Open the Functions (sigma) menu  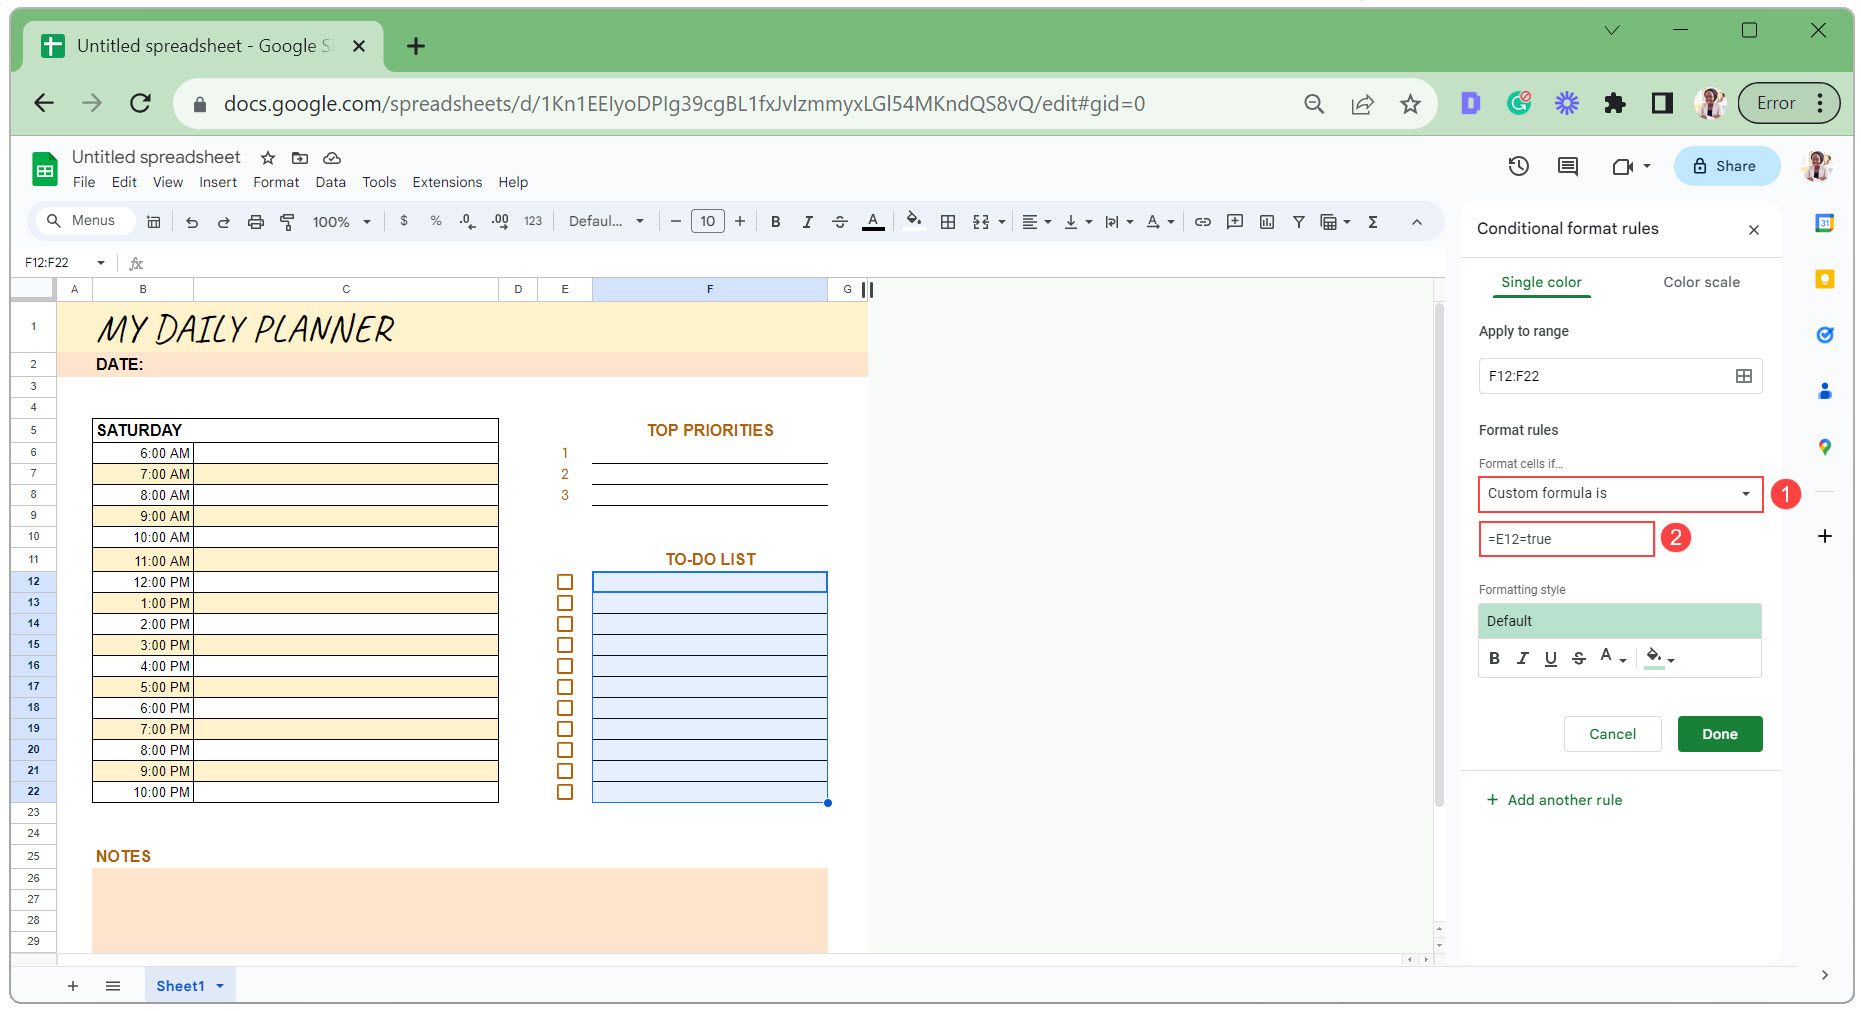1371,221
